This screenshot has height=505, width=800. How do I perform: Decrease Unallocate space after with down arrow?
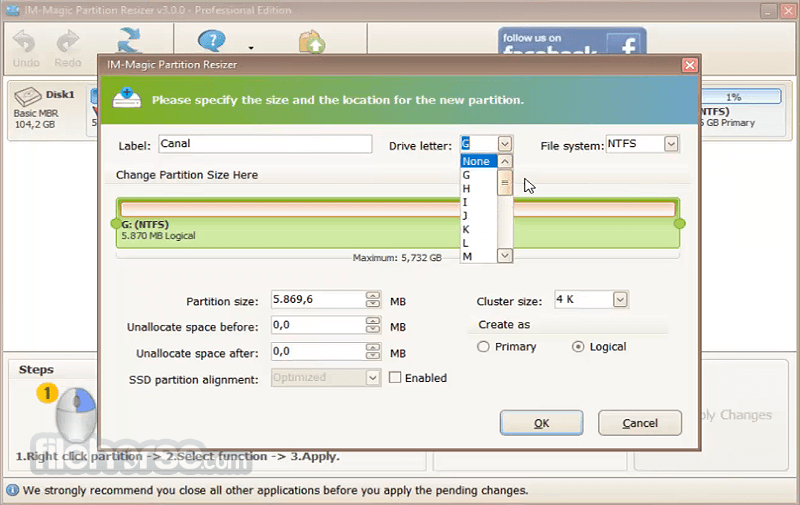(373, 356)
